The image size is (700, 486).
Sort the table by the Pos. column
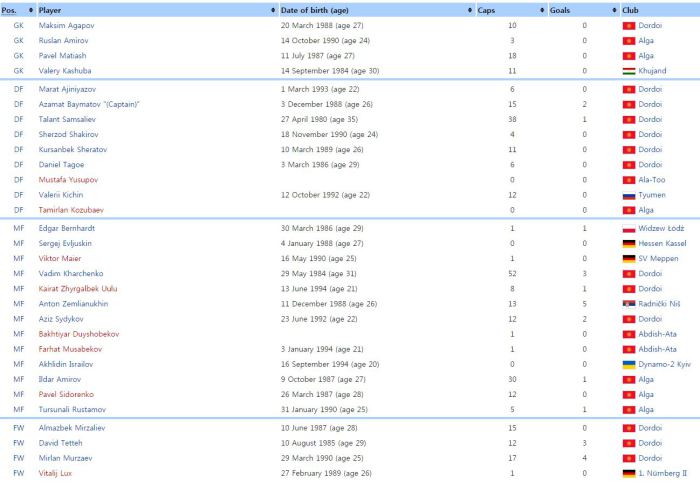click(x=30, y=9)
